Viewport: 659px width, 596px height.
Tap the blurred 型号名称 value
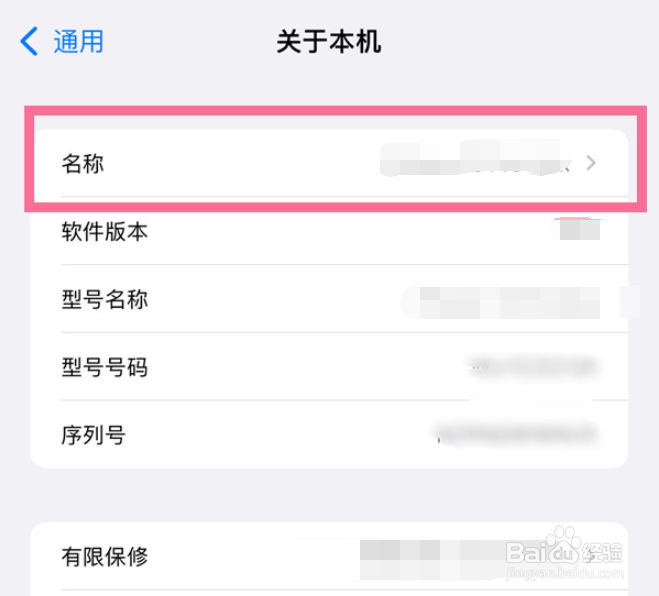tap(515, 299)
